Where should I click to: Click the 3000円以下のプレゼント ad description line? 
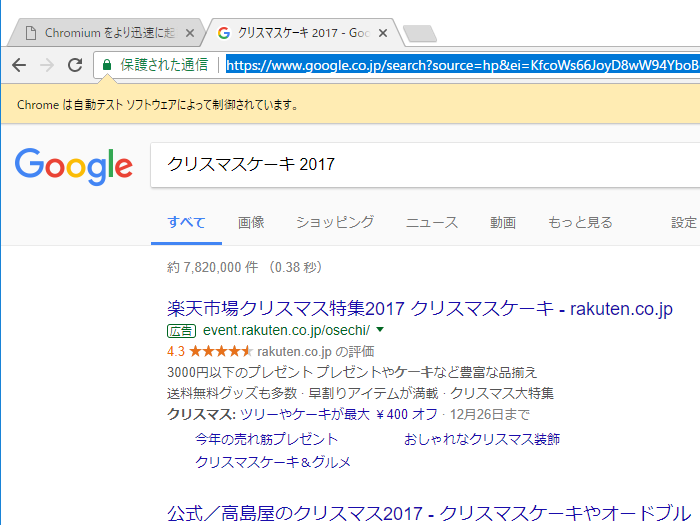352,372
